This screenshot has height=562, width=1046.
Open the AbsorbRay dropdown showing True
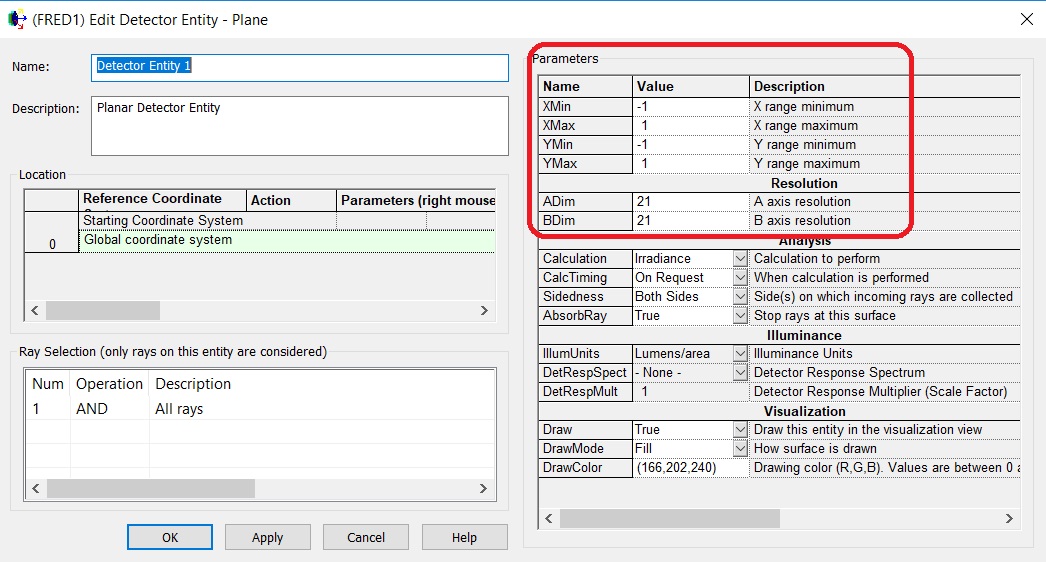click(x=740, y=315)
